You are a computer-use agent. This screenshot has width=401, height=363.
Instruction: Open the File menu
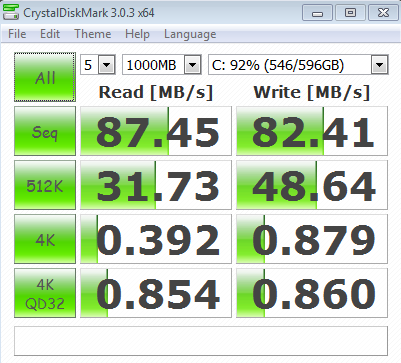pos(17,34)
